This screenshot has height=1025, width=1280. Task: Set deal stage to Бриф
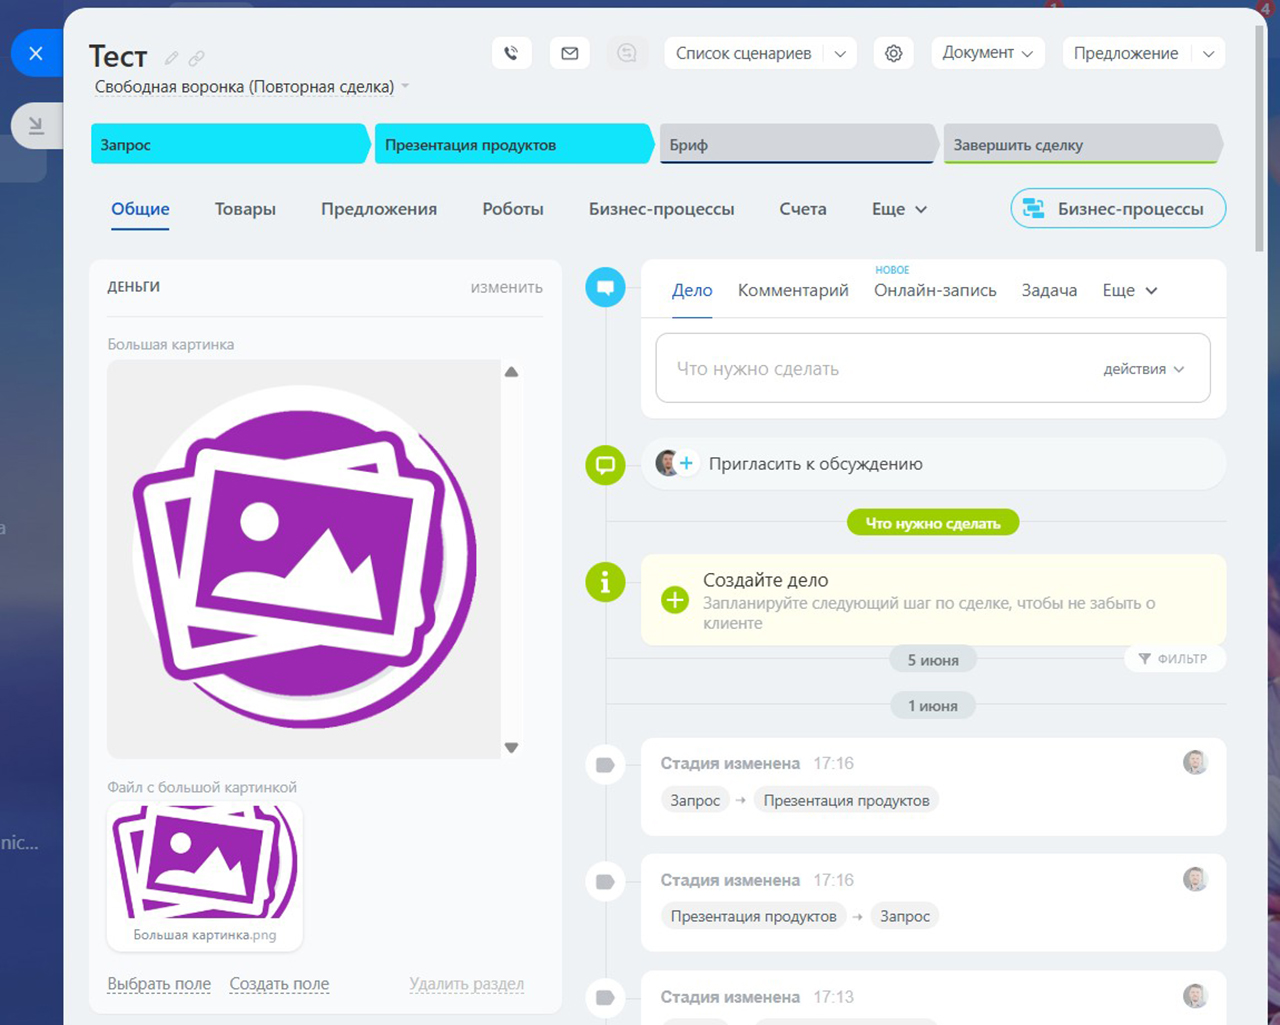point(795,145)
